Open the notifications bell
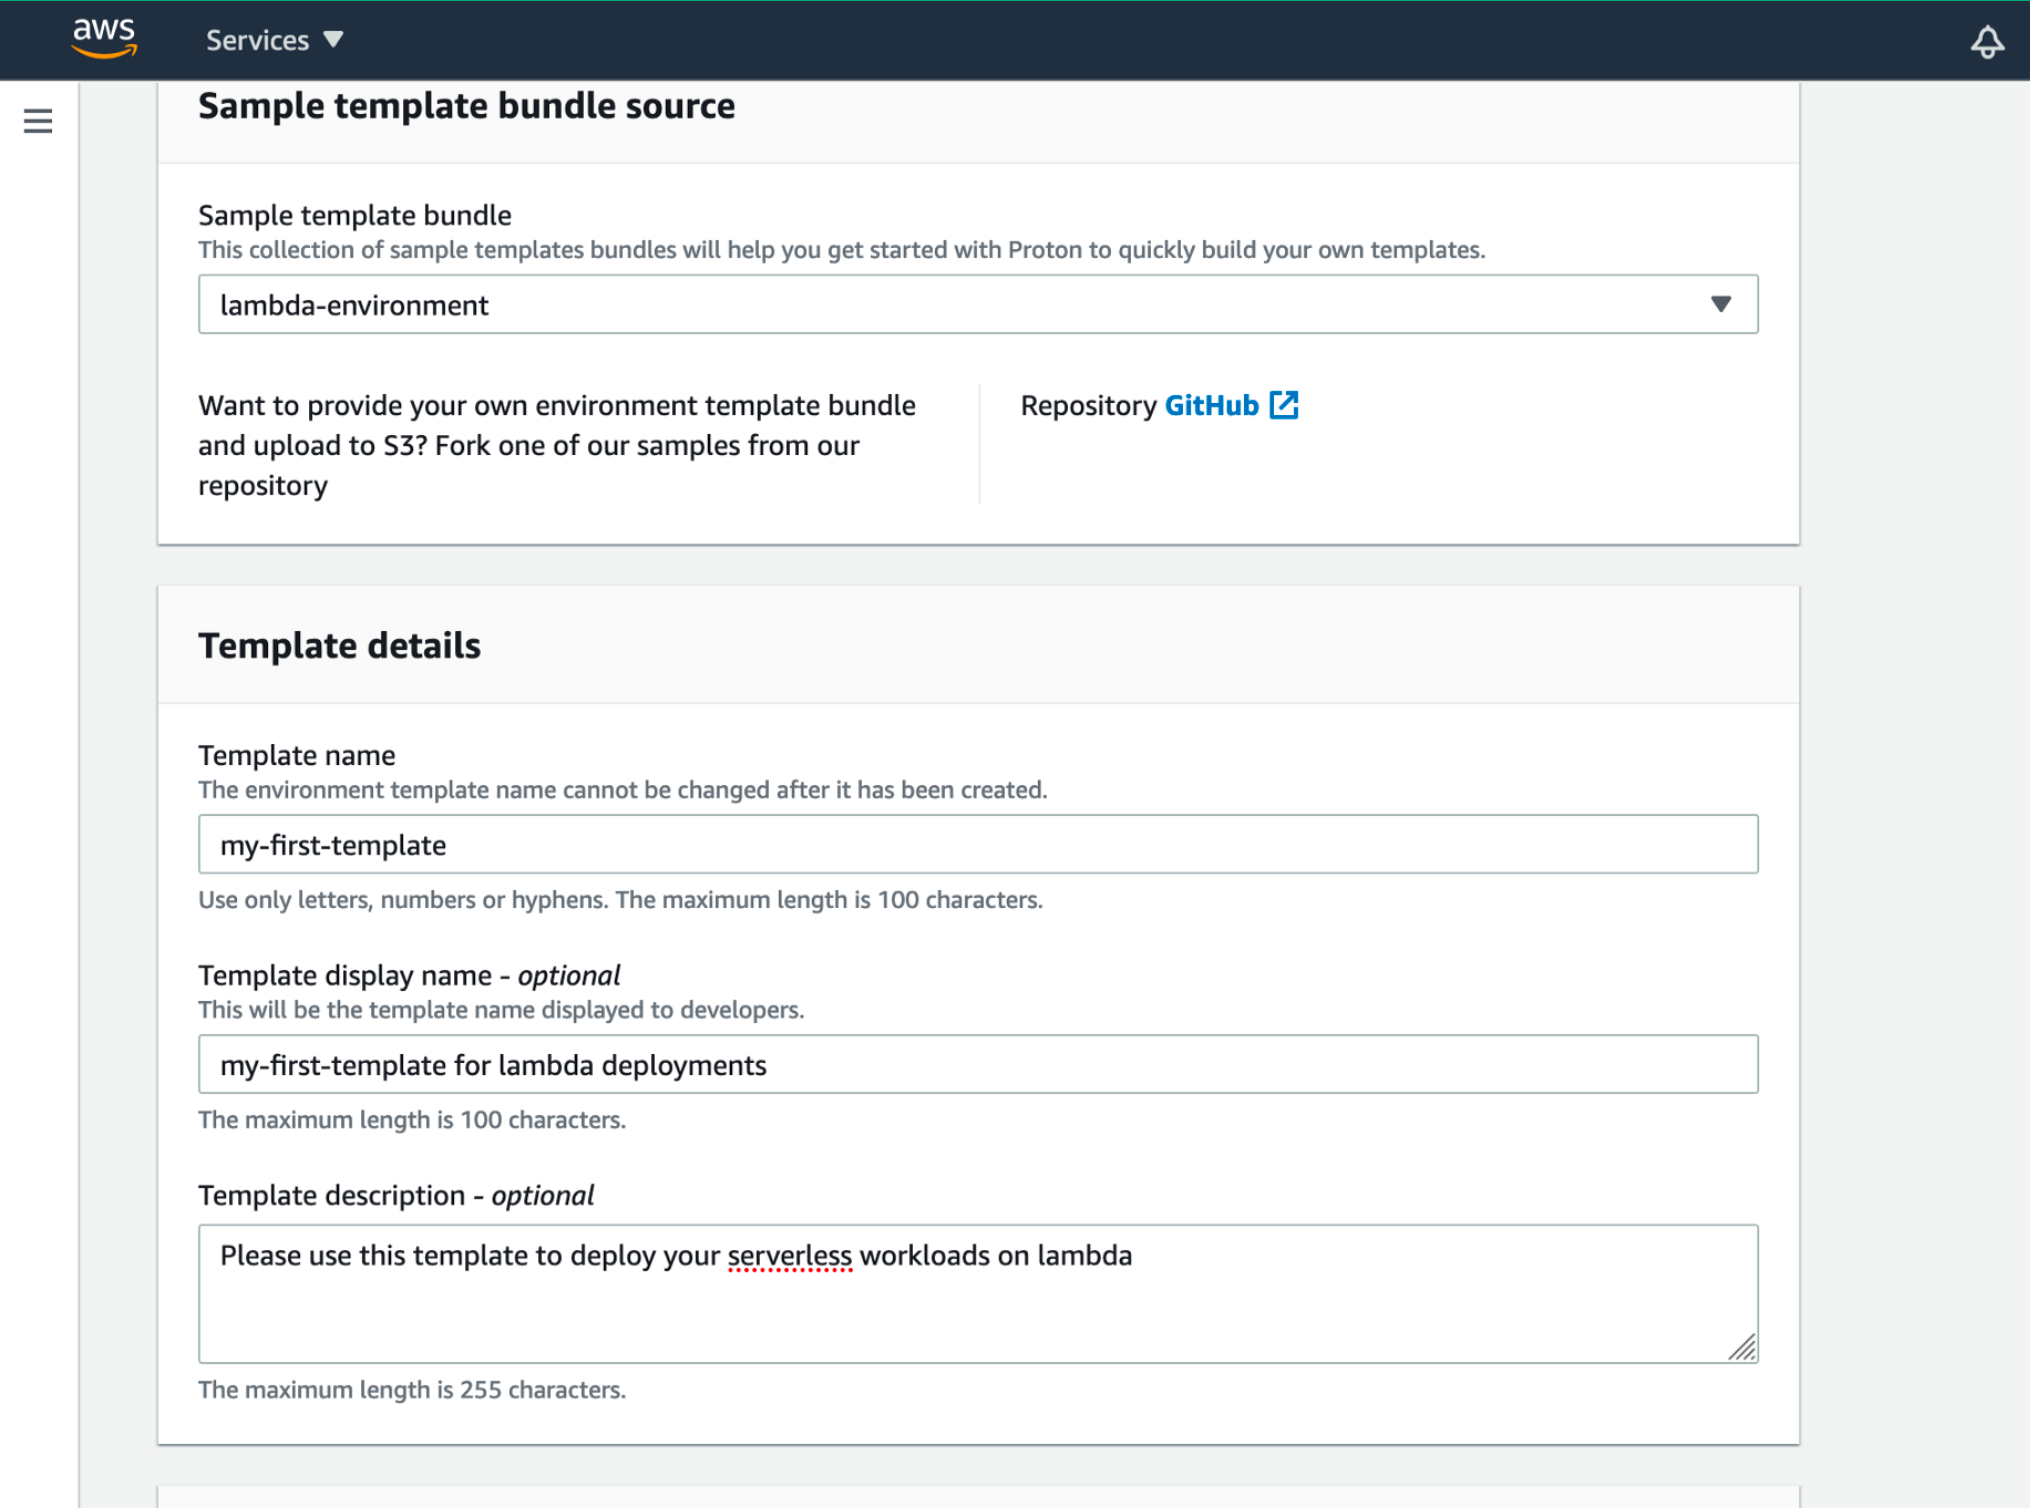2030x1508 pixels. pos(1986,42)
